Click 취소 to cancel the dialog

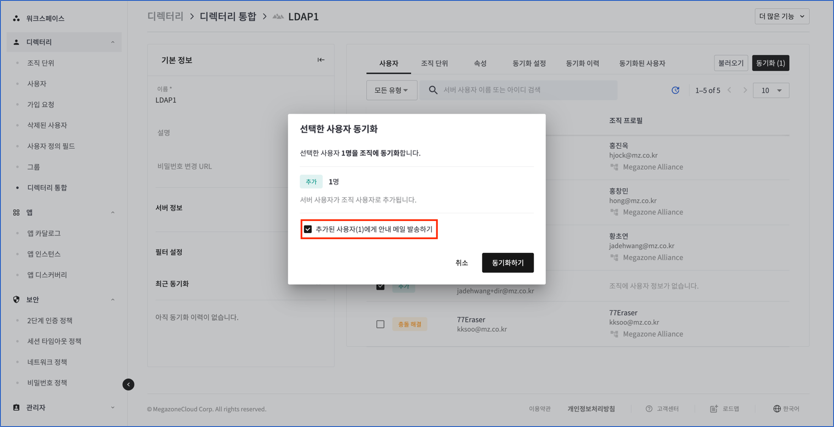click(x=461, y=263)
